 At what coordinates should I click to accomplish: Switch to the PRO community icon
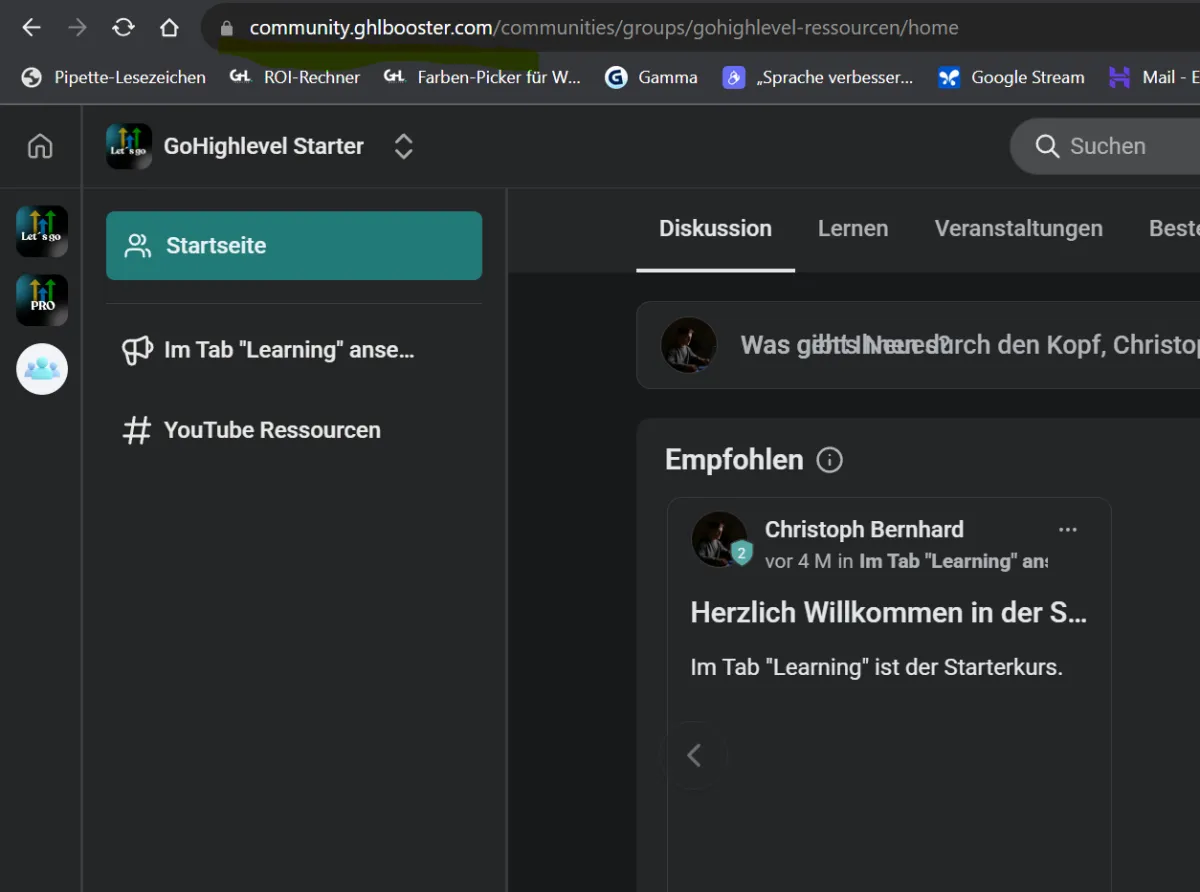click(42, 300)
